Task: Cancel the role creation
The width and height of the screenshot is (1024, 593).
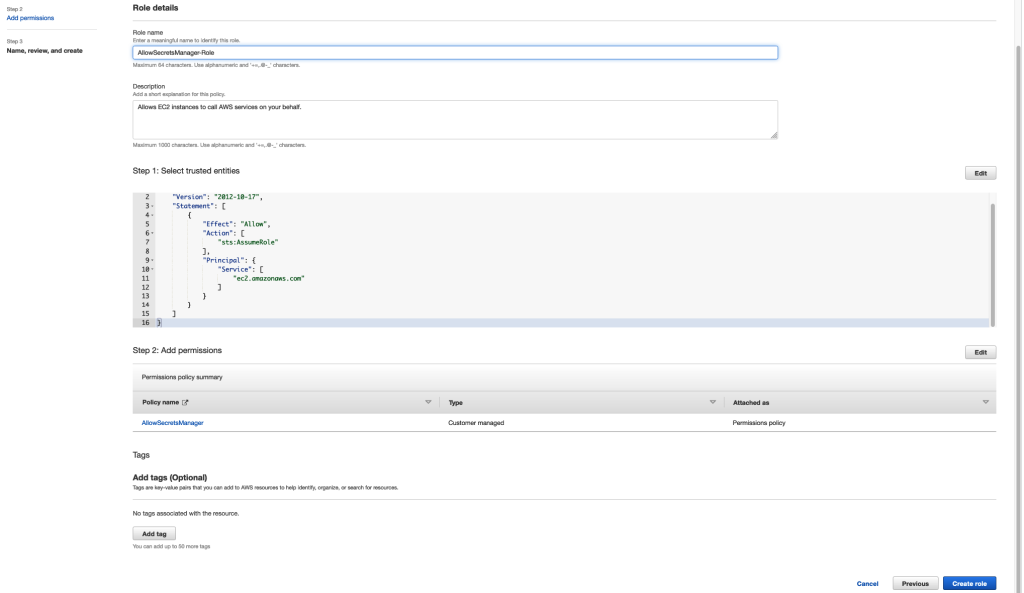Action: click(x=866, y=583)
